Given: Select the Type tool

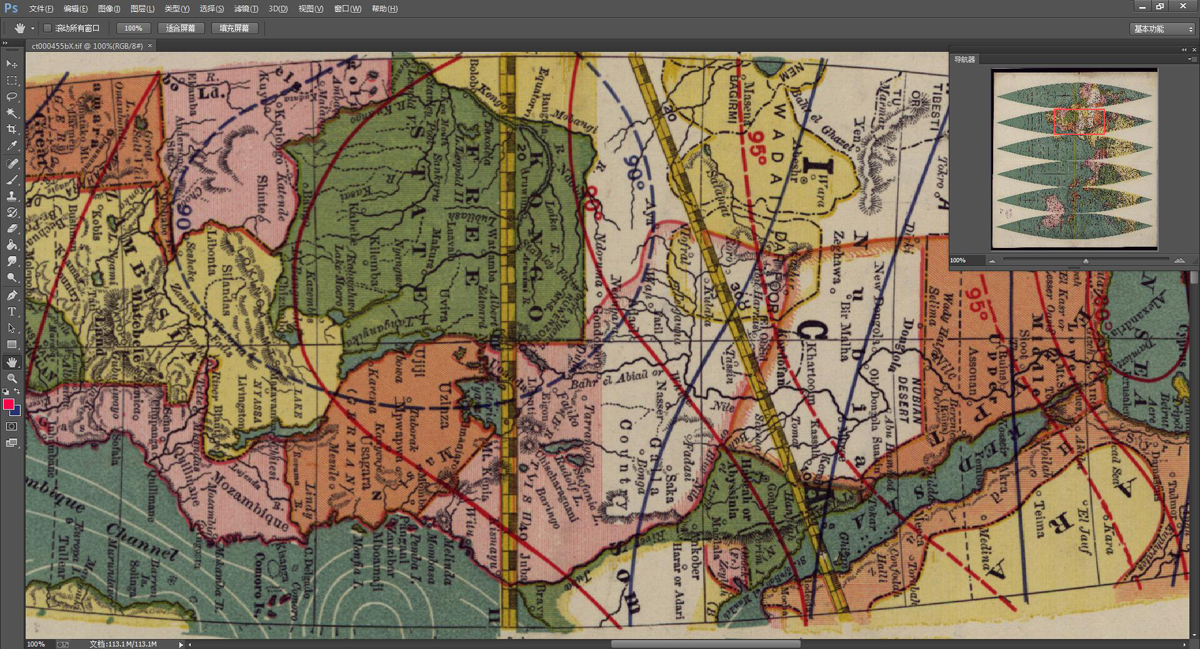Looking at the screenshot, I should [12, 312].
